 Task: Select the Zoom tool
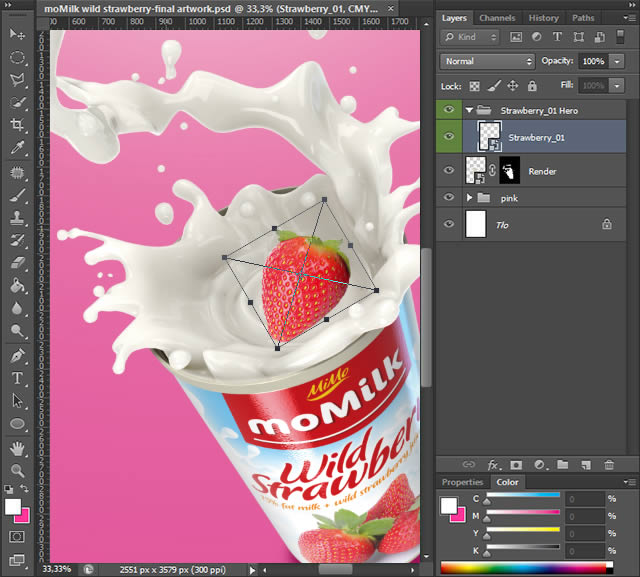tap(17, 471)
